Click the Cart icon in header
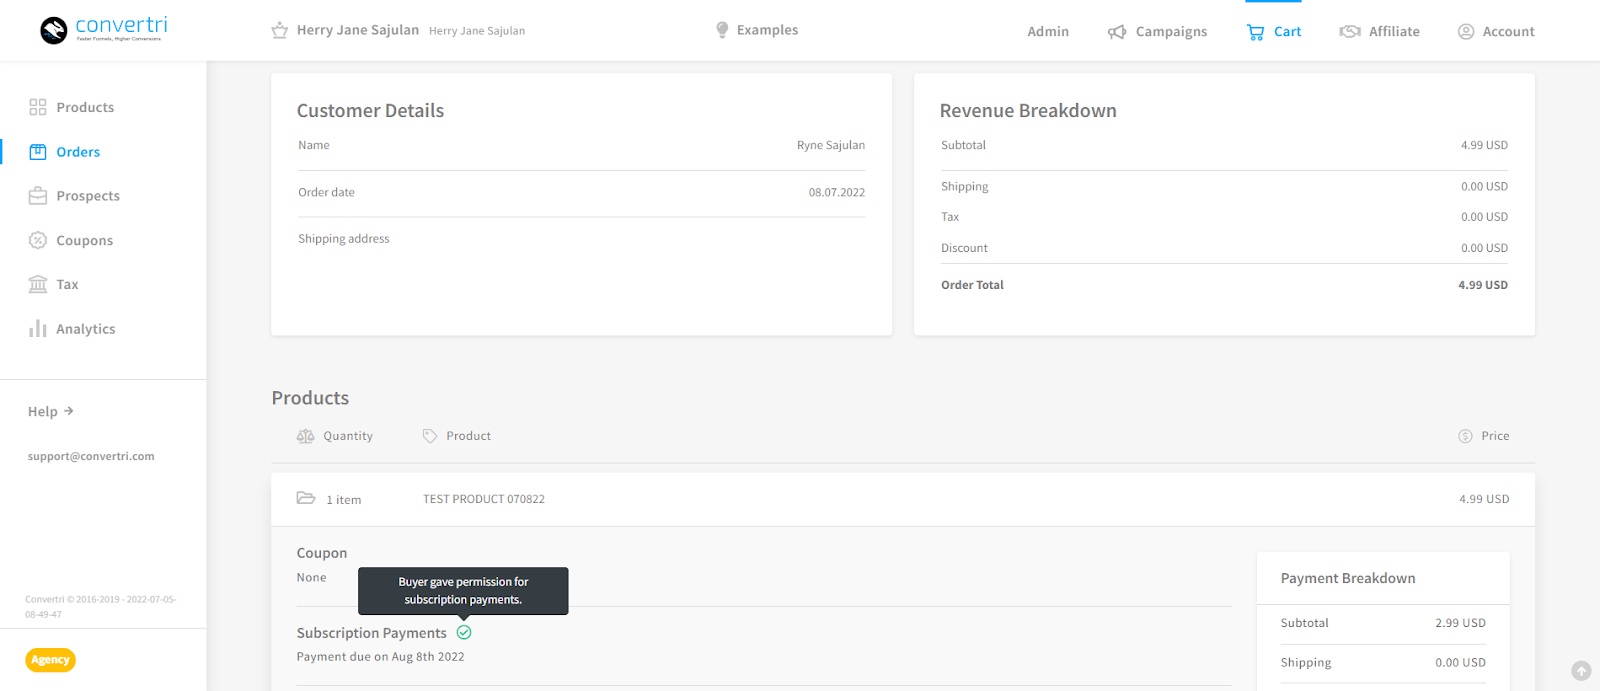 1255,32
